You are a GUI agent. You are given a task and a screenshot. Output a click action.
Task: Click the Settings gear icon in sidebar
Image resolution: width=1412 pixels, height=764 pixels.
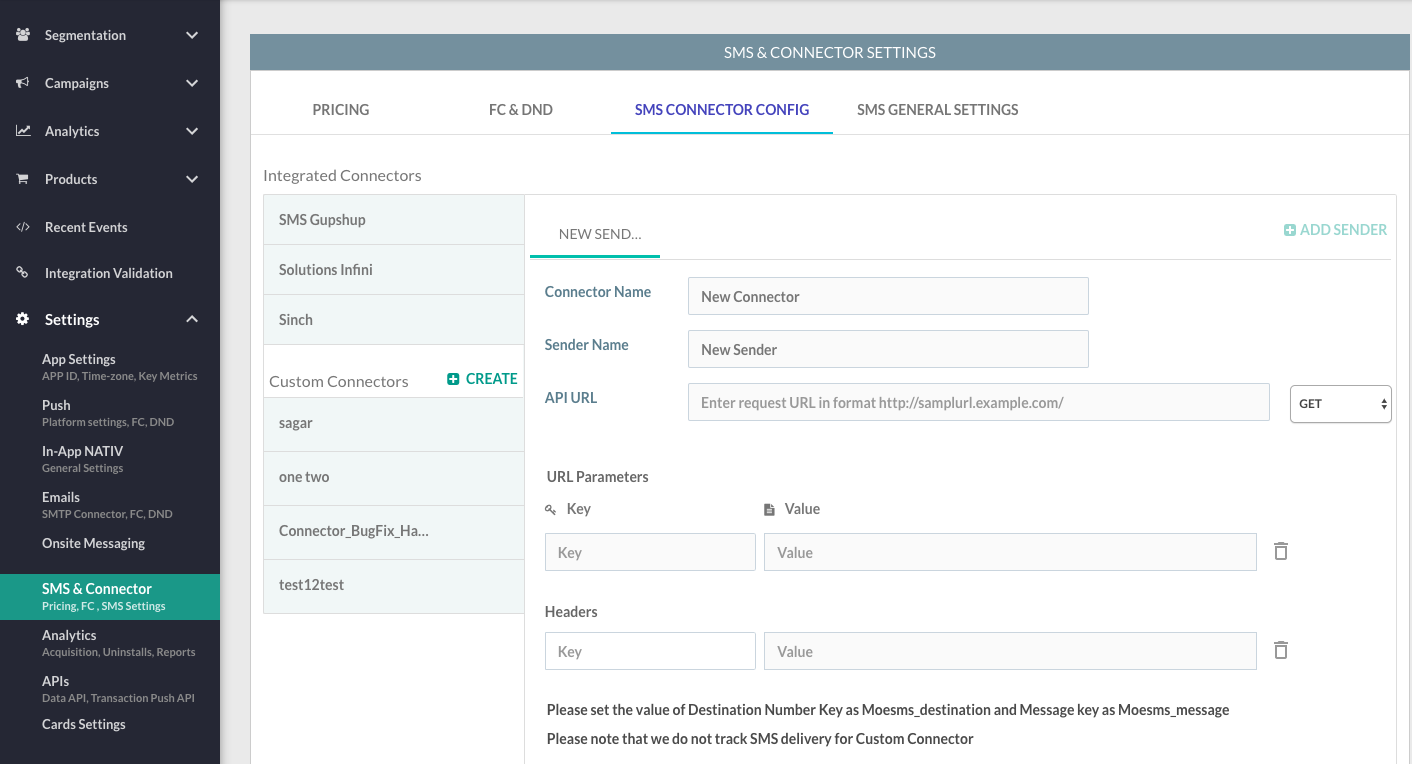[x=23, y=319]
